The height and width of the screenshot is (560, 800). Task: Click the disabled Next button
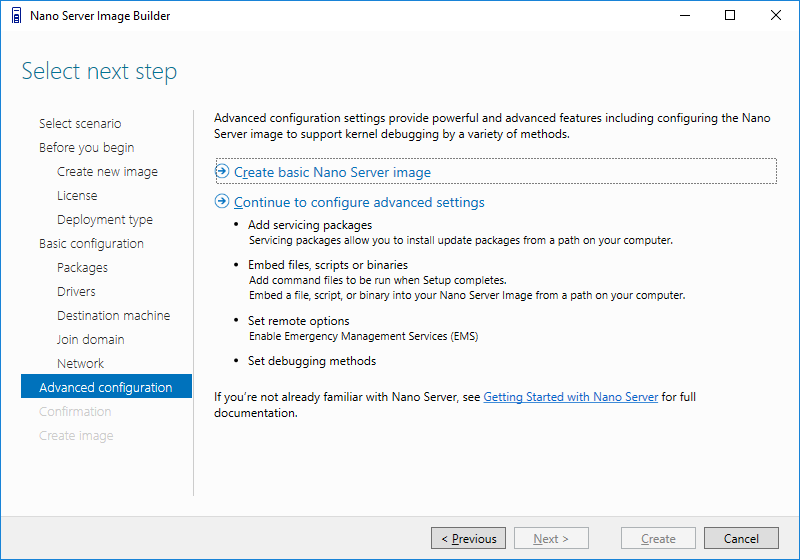coord(552,538)
